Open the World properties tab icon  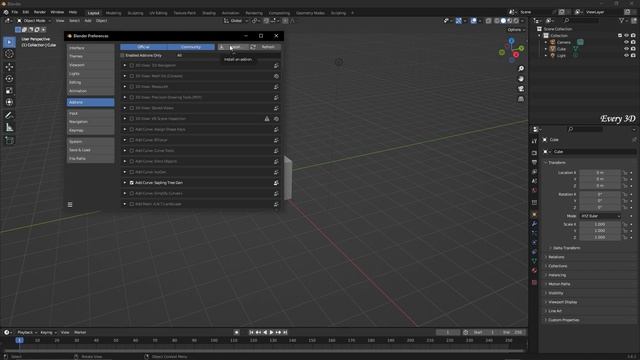[534, 190]
